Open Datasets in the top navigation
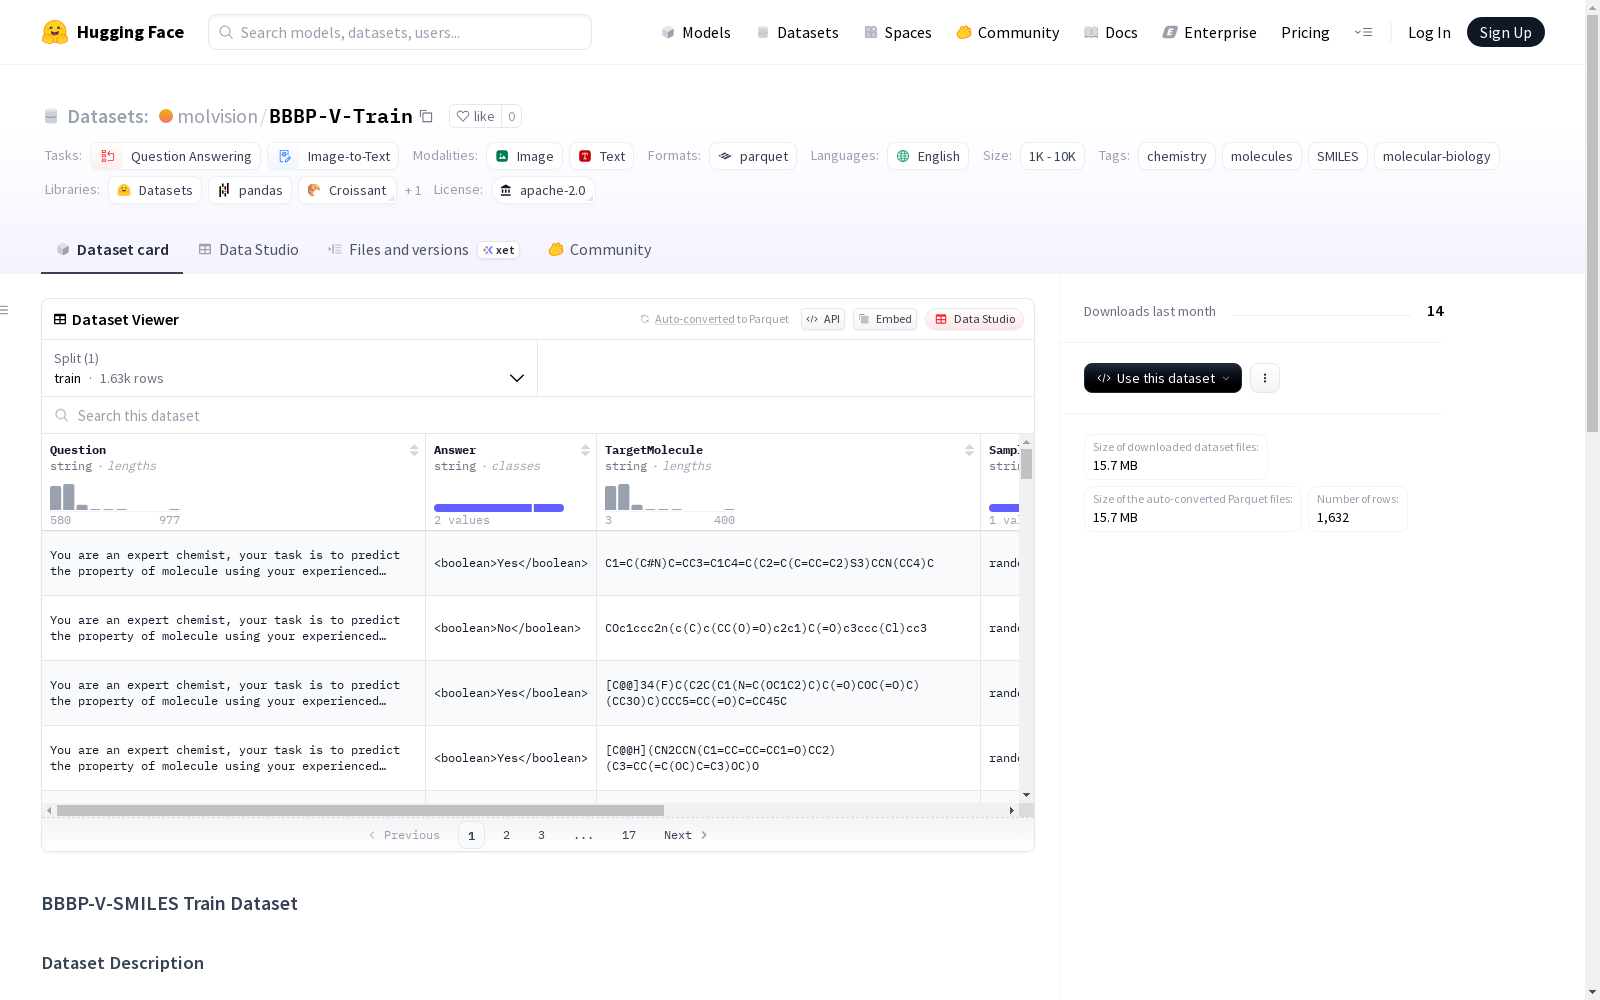The width and height of the screenshot is (1600, 1000). tap(797, 32)
